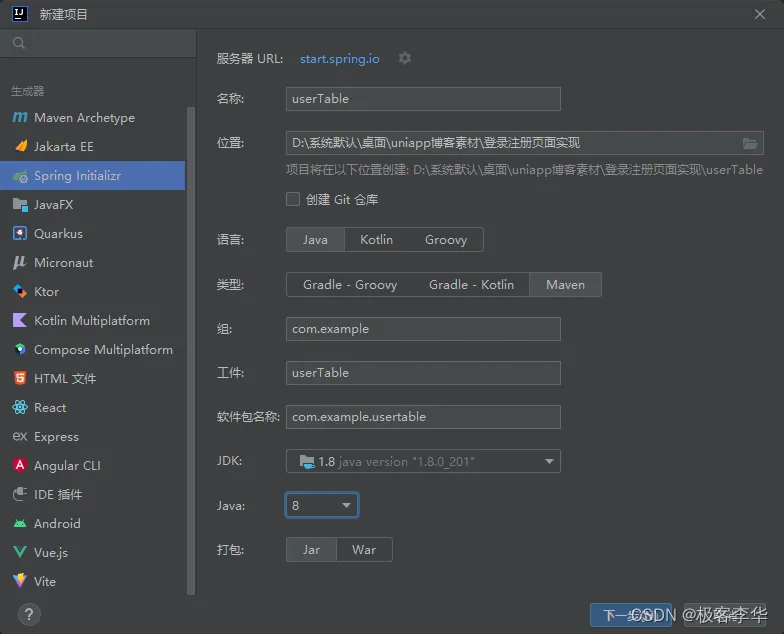The height and width of the screenshot is (634, 784).
Task: Select IDE 插件 in generator list
Action: pyautogui.click(x=92, y=494)
